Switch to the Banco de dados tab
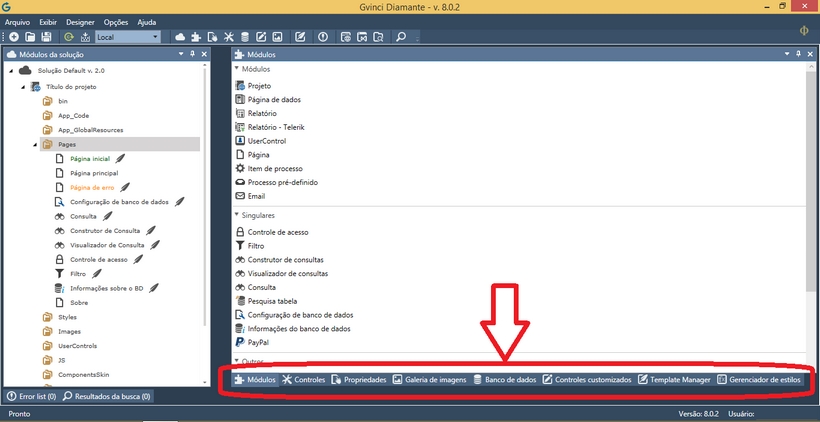Viewport: 820px width, 422px height. [504, 380]
